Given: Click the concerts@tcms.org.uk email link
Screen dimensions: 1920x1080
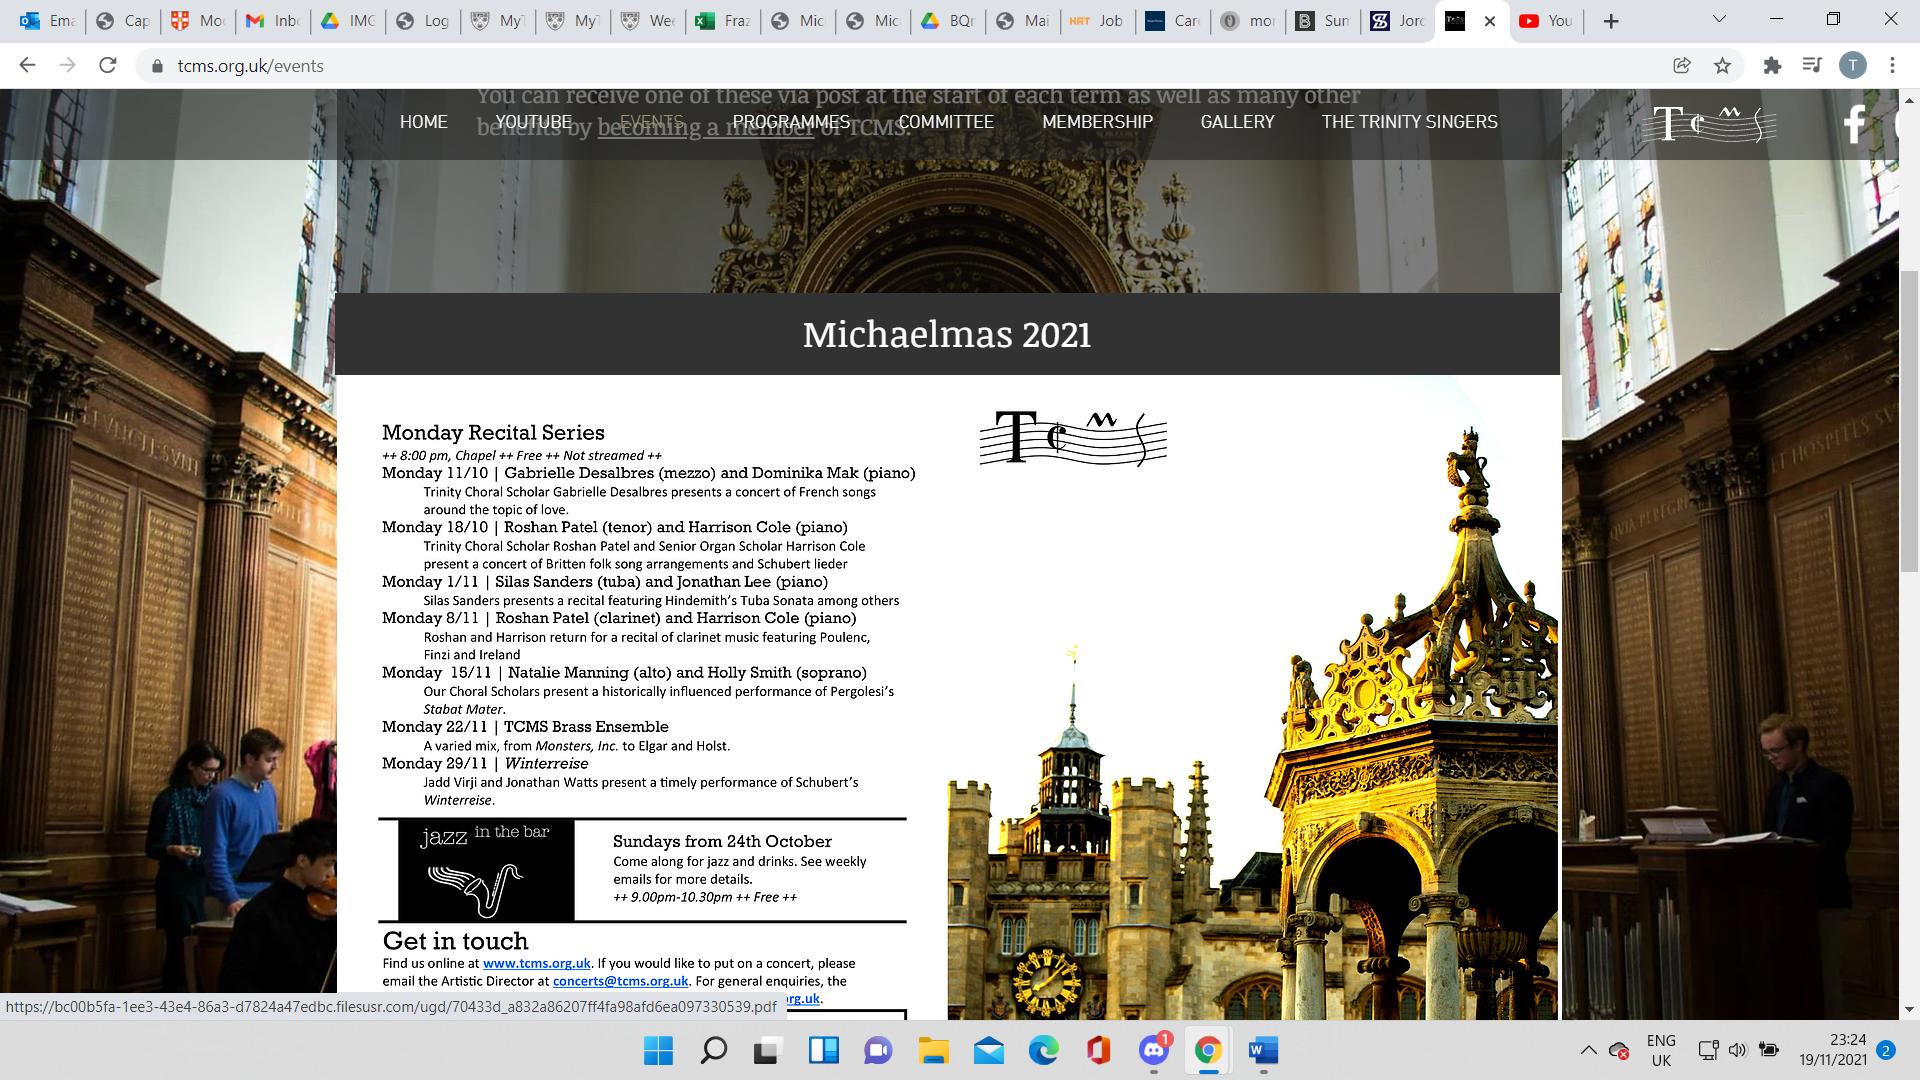Looking at the screenshot, I should pos(620,981).
